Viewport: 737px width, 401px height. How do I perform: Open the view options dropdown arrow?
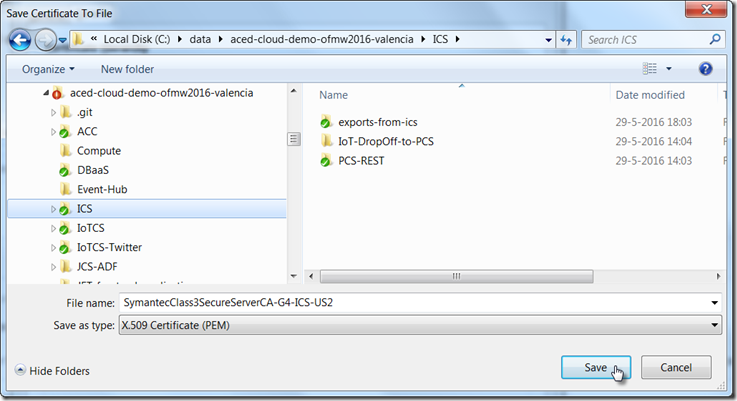(x=669, y=69)
